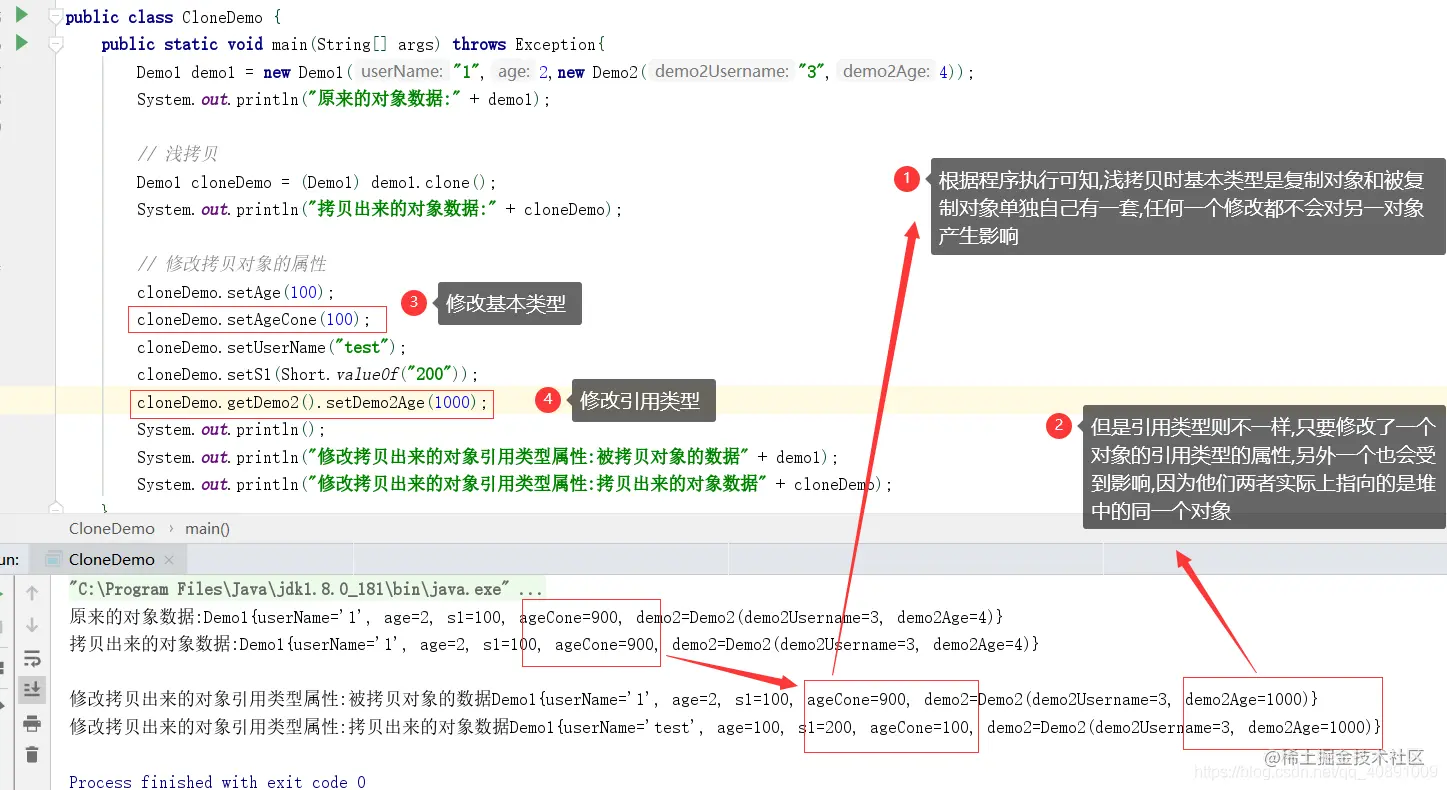
Task: Collapse the CloneDemo class fold region
Action: [x=57, y=16]
